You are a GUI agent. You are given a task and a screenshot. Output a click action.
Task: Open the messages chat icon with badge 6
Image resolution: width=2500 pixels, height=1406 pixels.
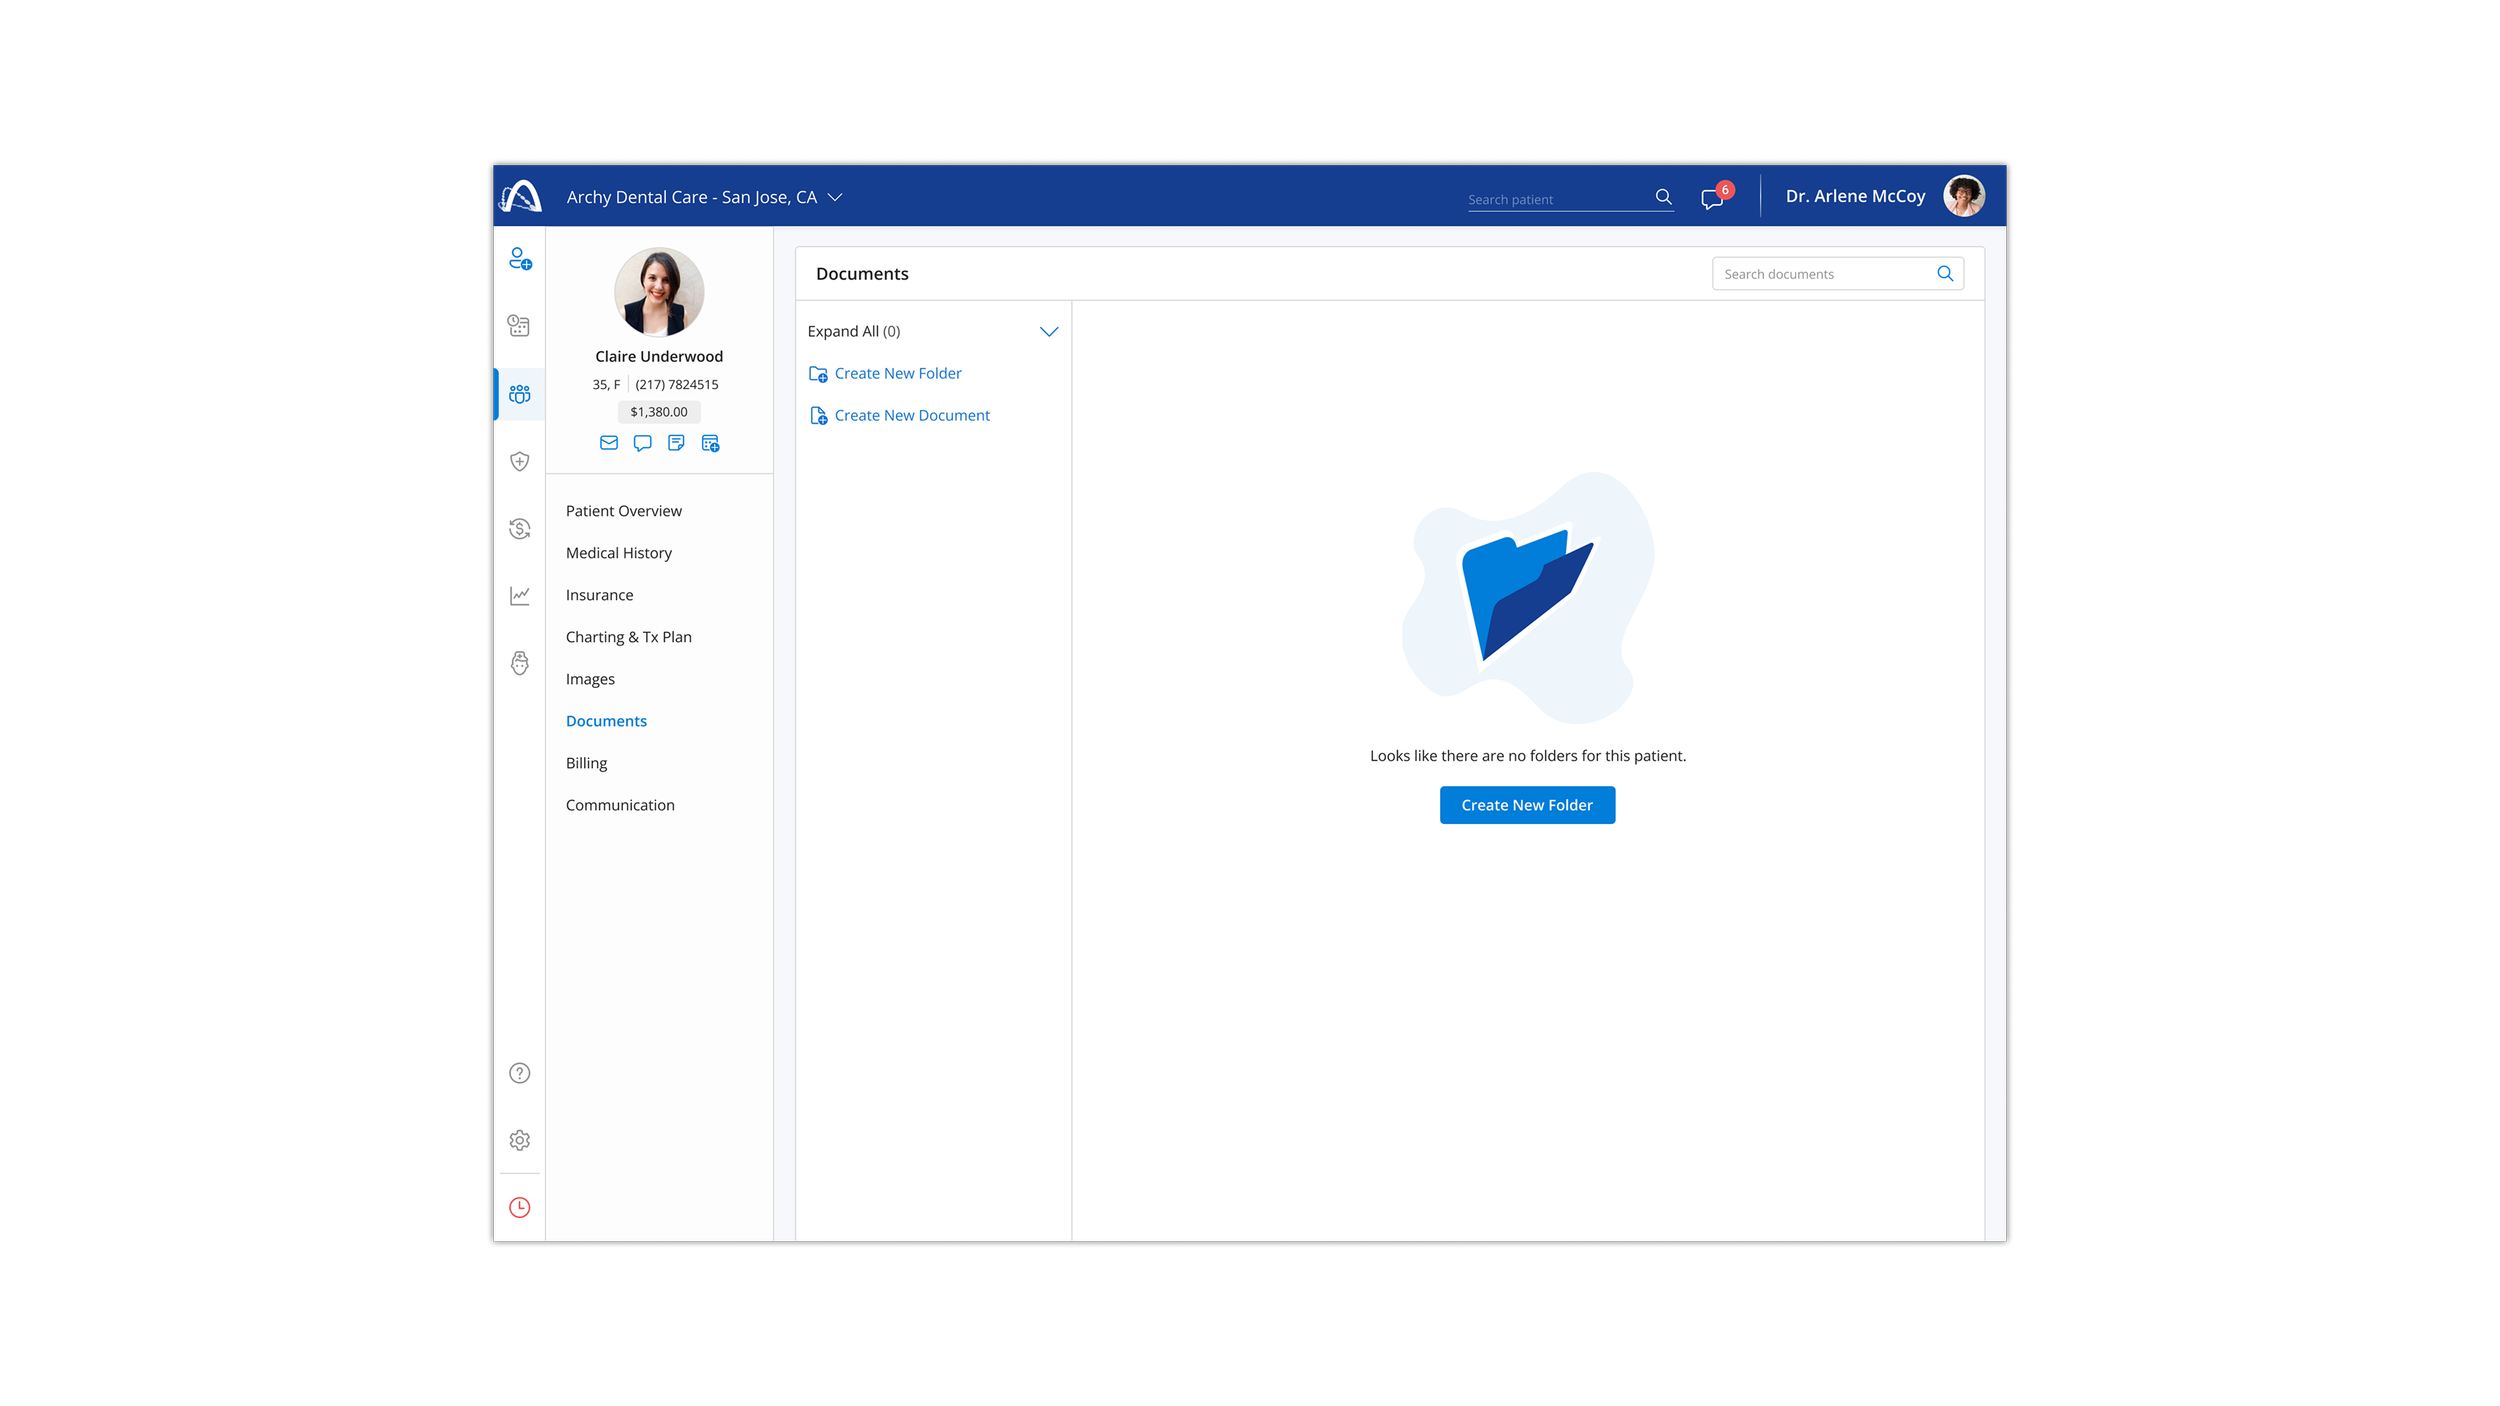(1712, 198)
